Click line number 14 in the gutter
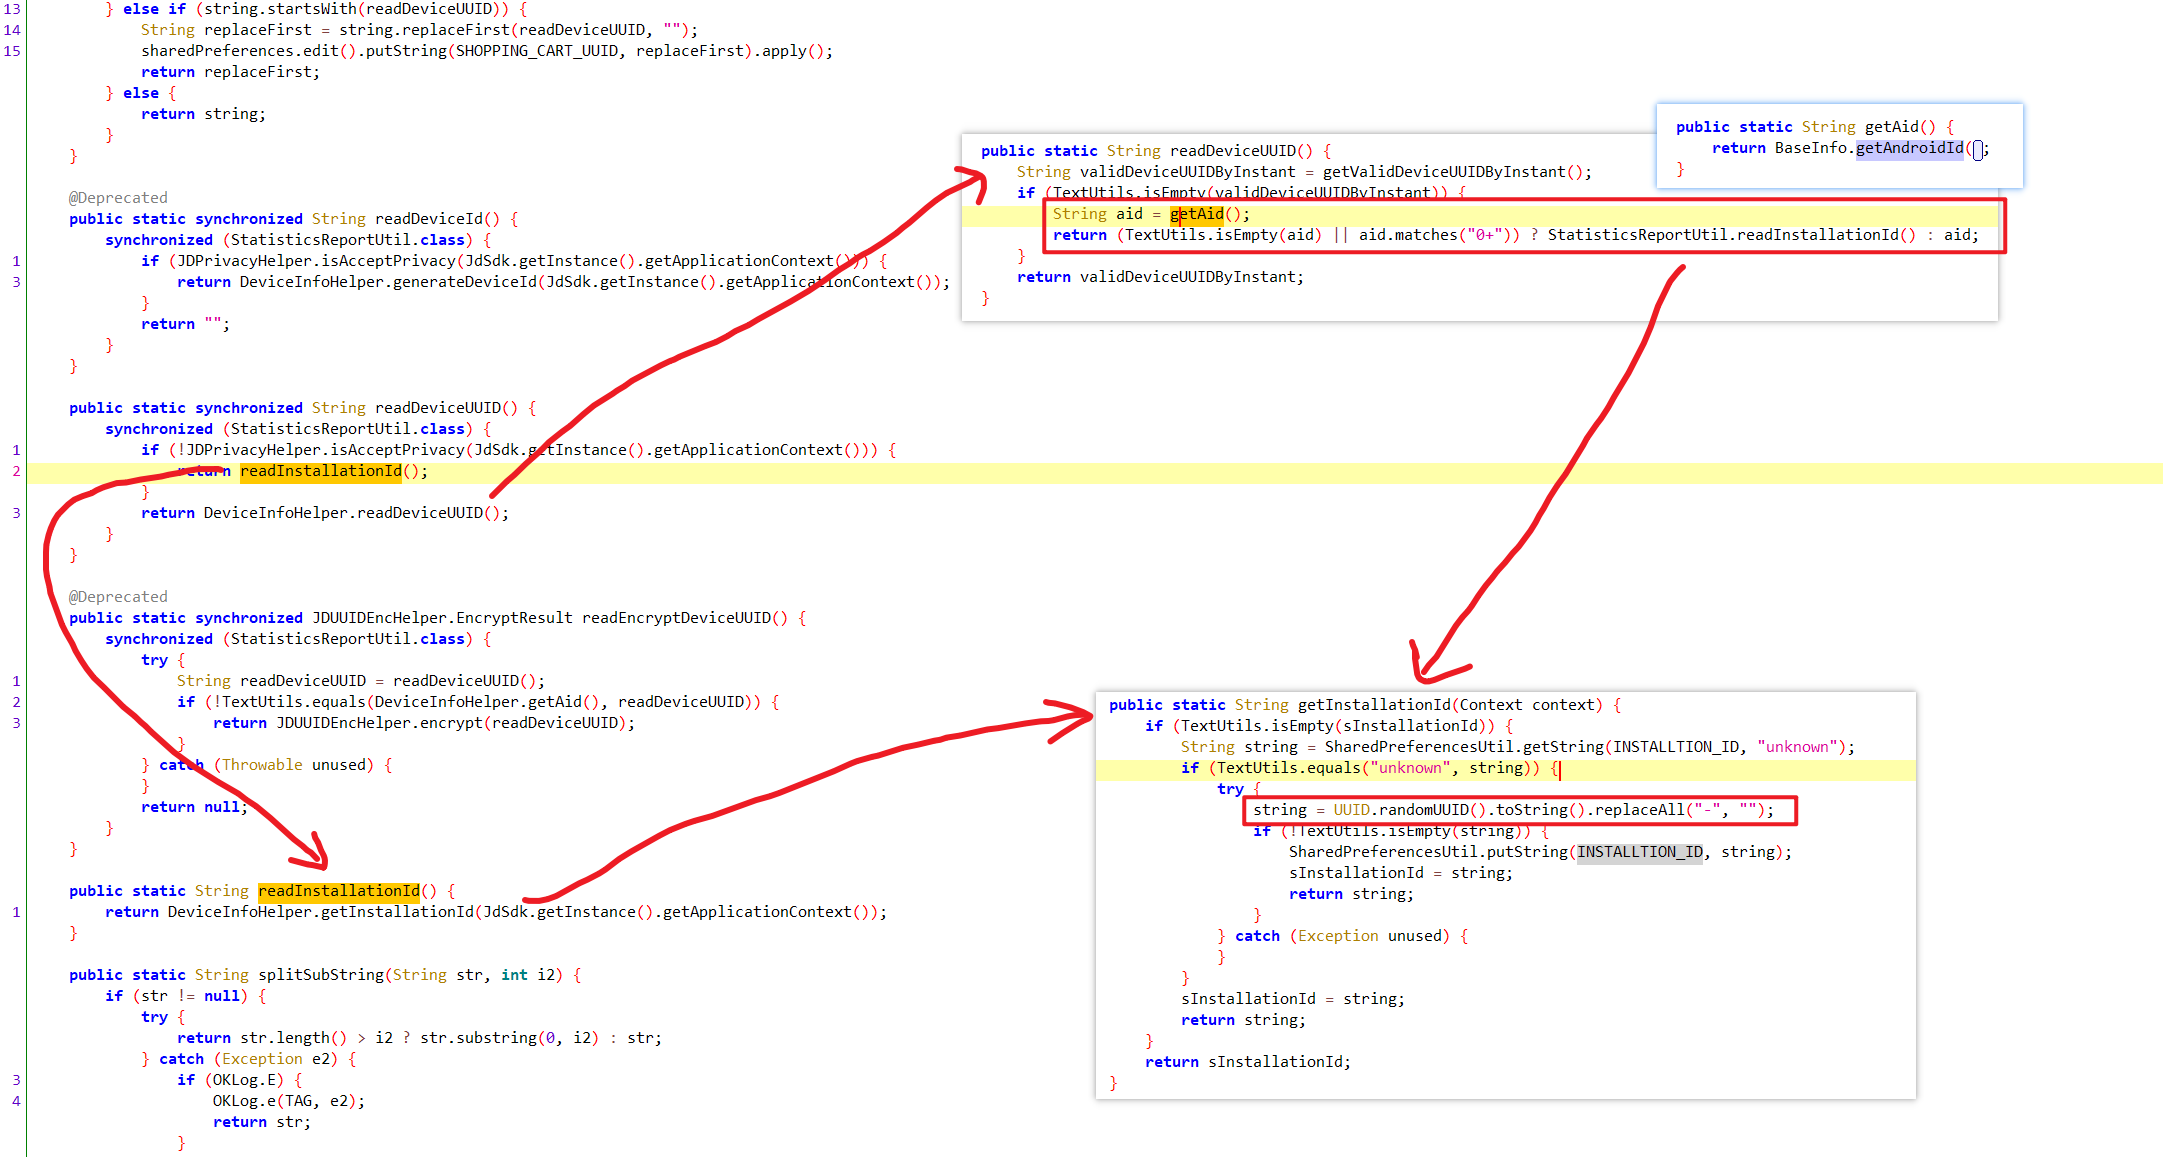2163x1157 pixels. (12, 30)
